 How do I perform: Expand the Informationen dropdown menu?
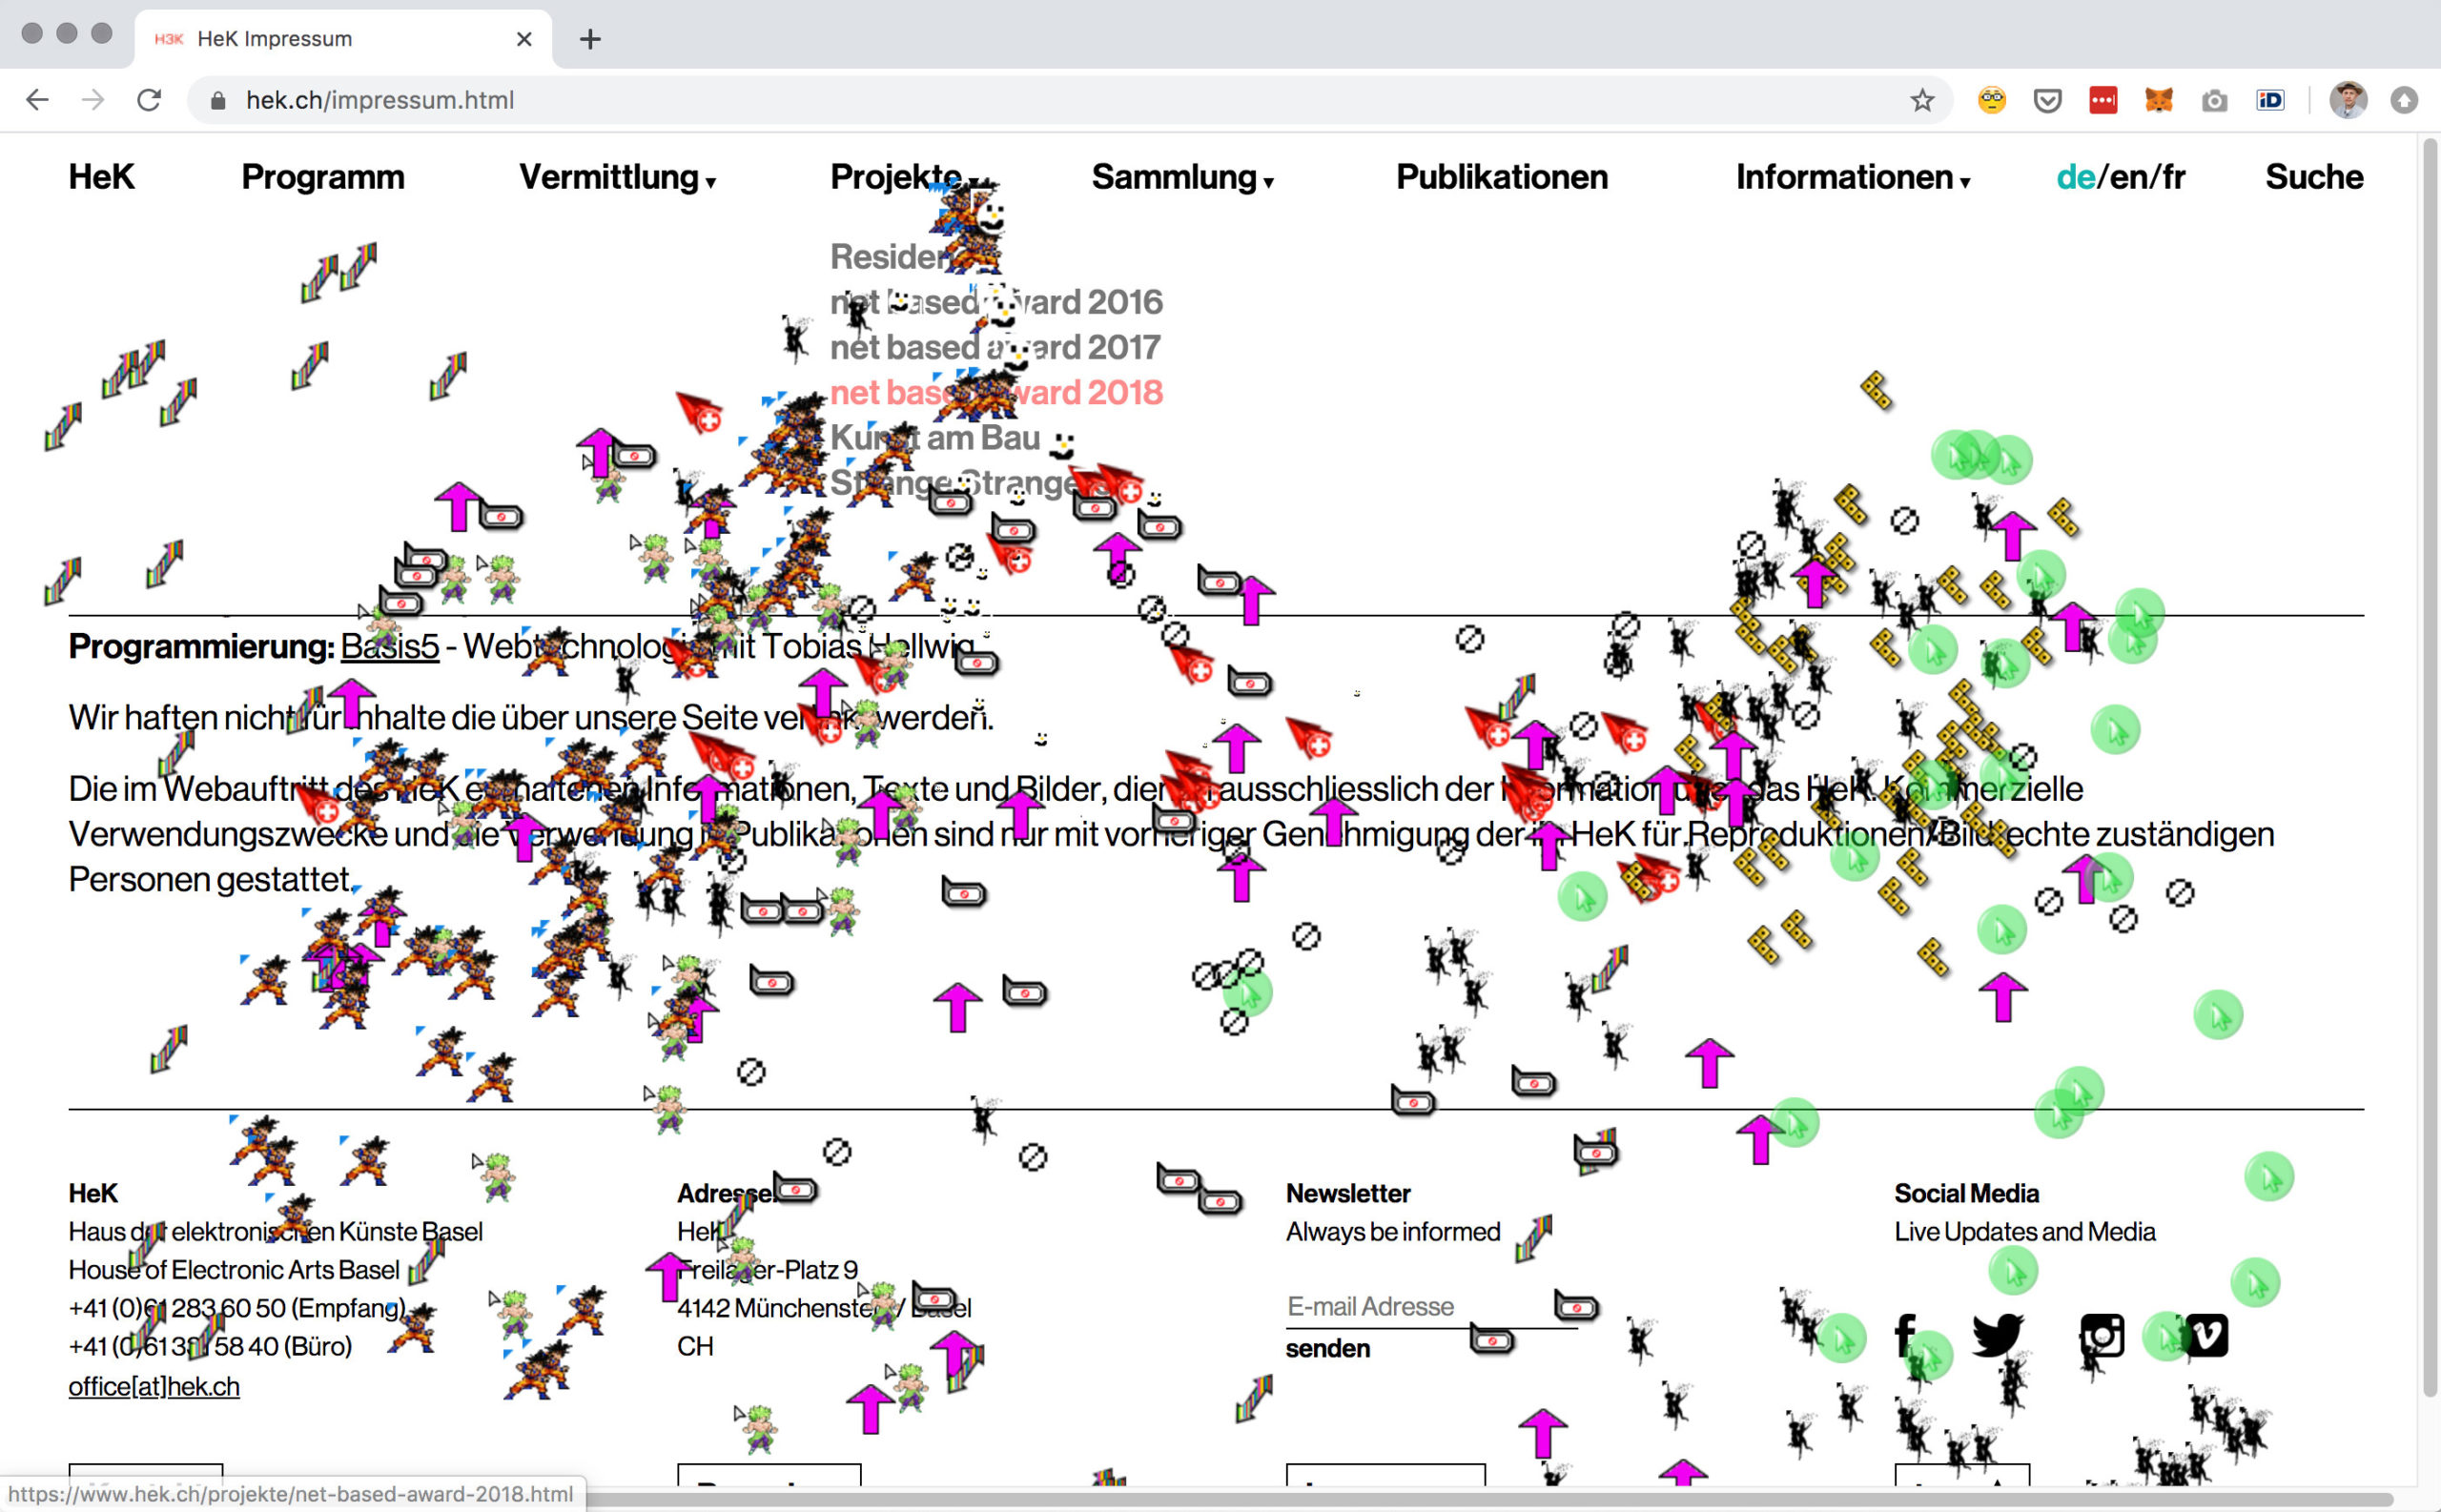pyautogui.click(x=1851, y=177)
